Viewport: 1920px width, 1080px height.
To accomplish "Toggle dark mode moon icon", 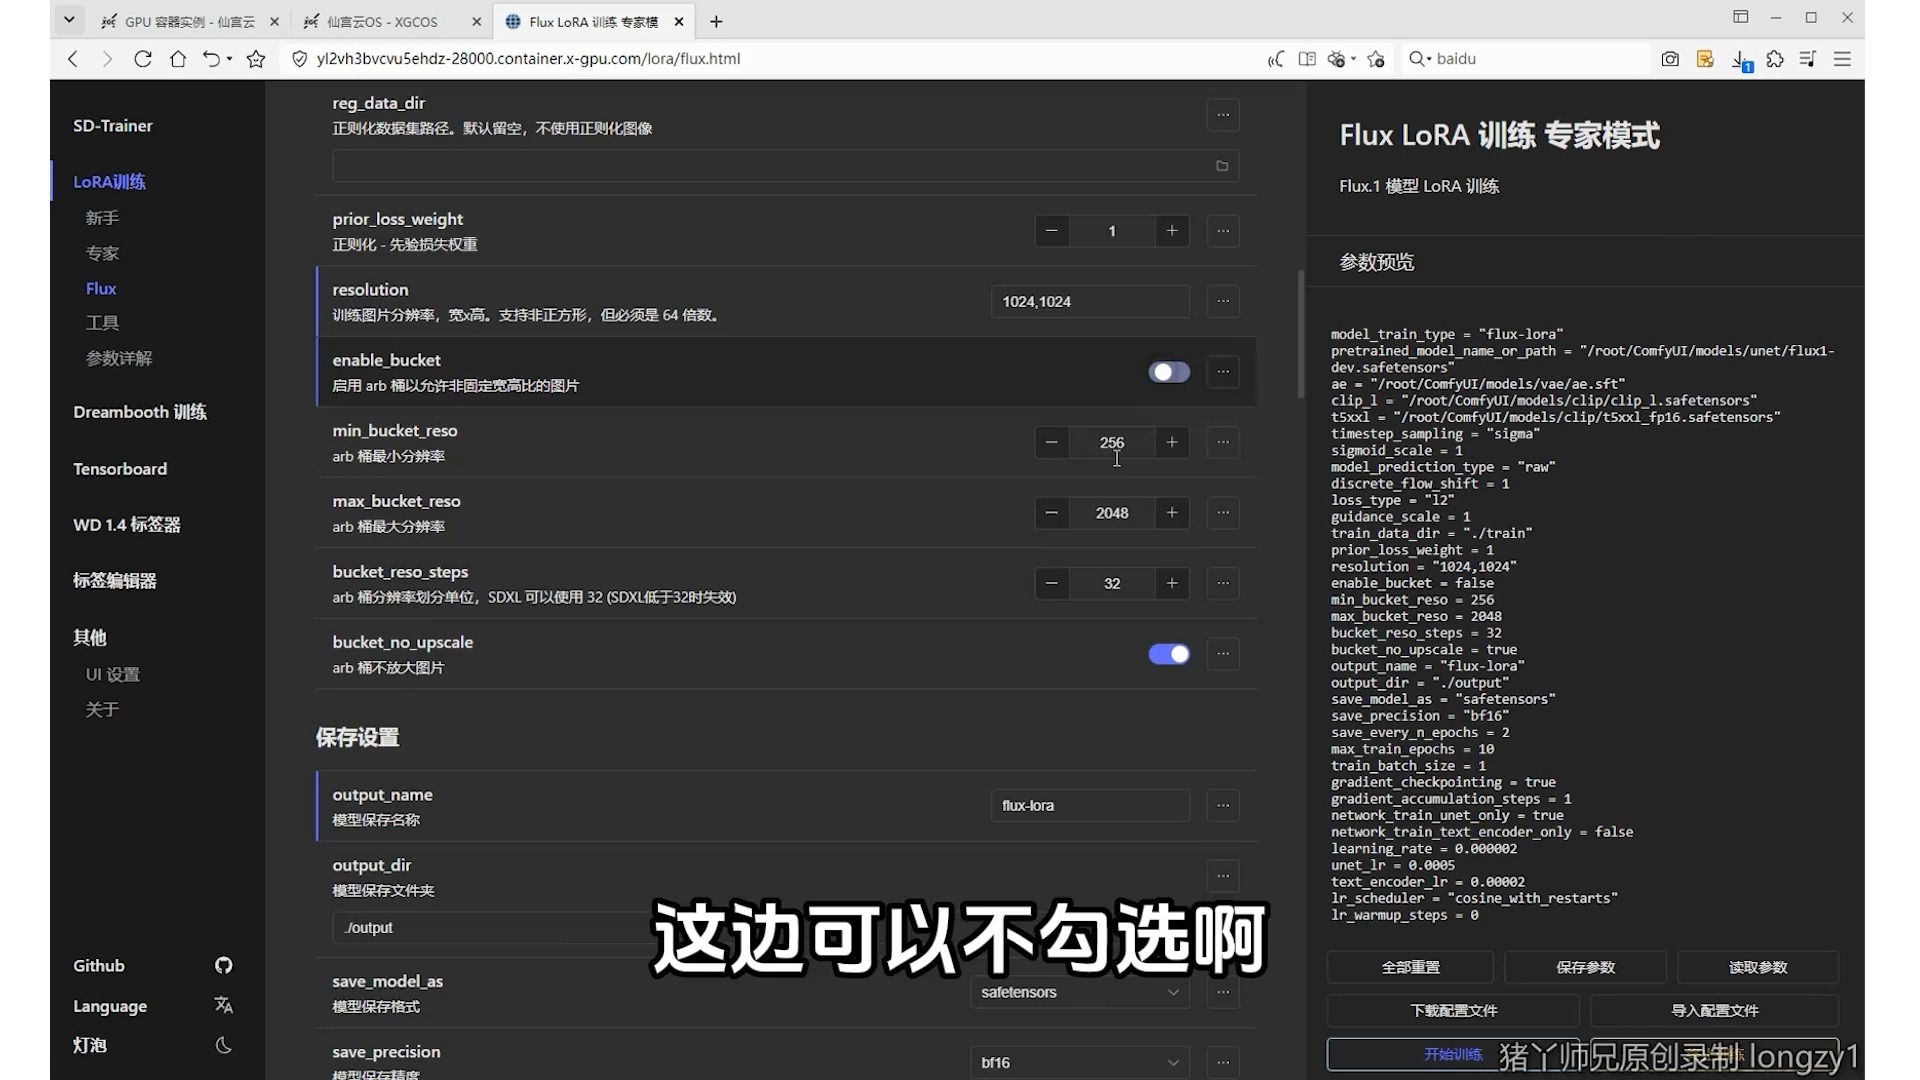I will [224, 1045].
